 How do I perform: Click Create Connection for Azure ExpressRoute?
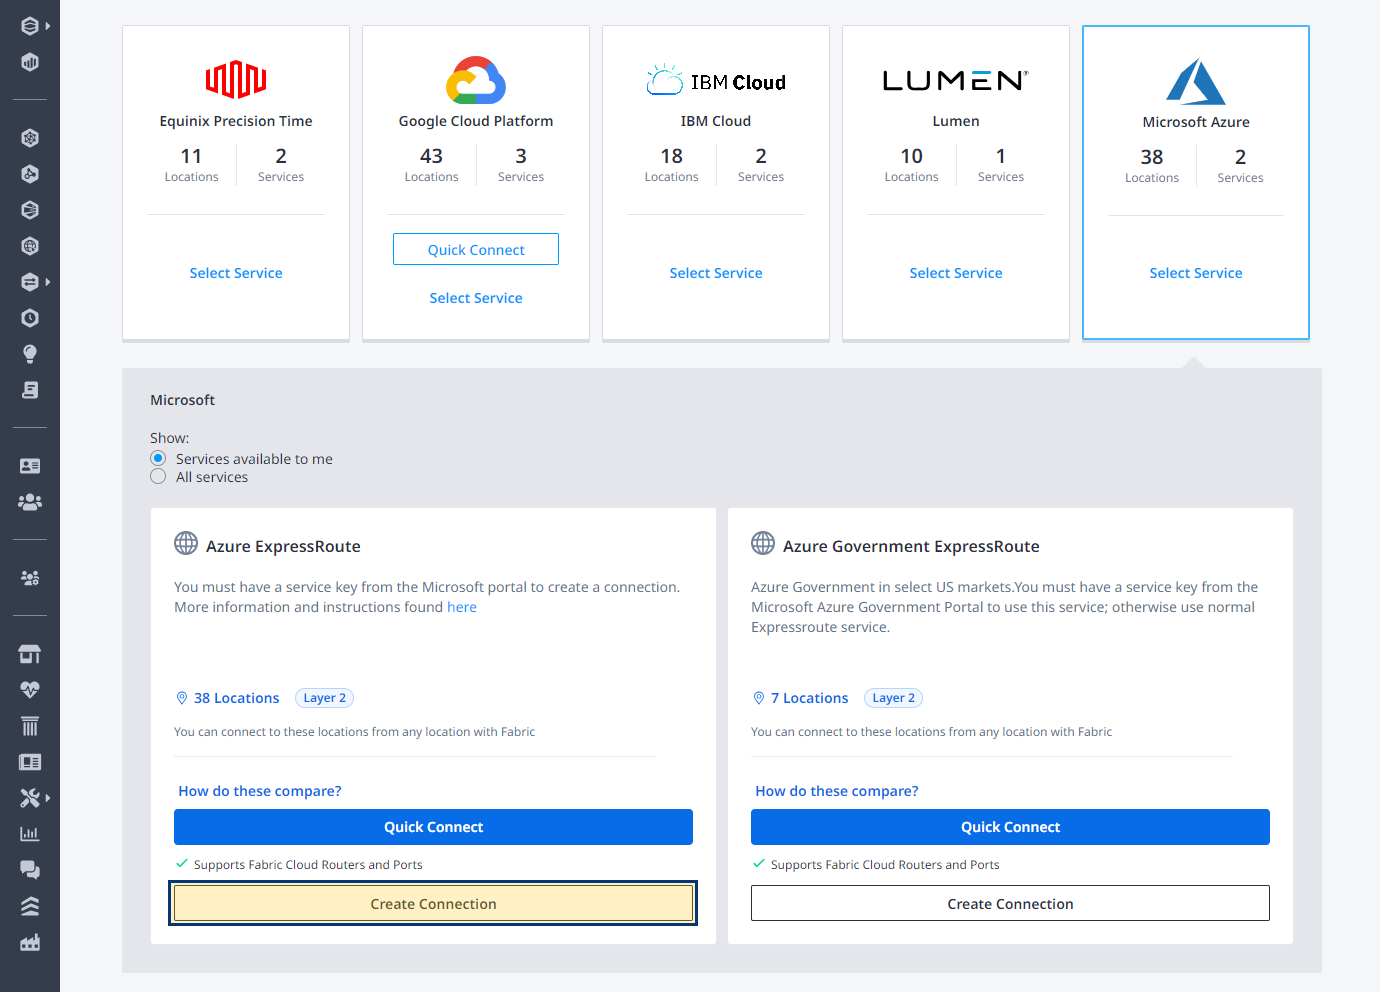(x=433, y=903)
